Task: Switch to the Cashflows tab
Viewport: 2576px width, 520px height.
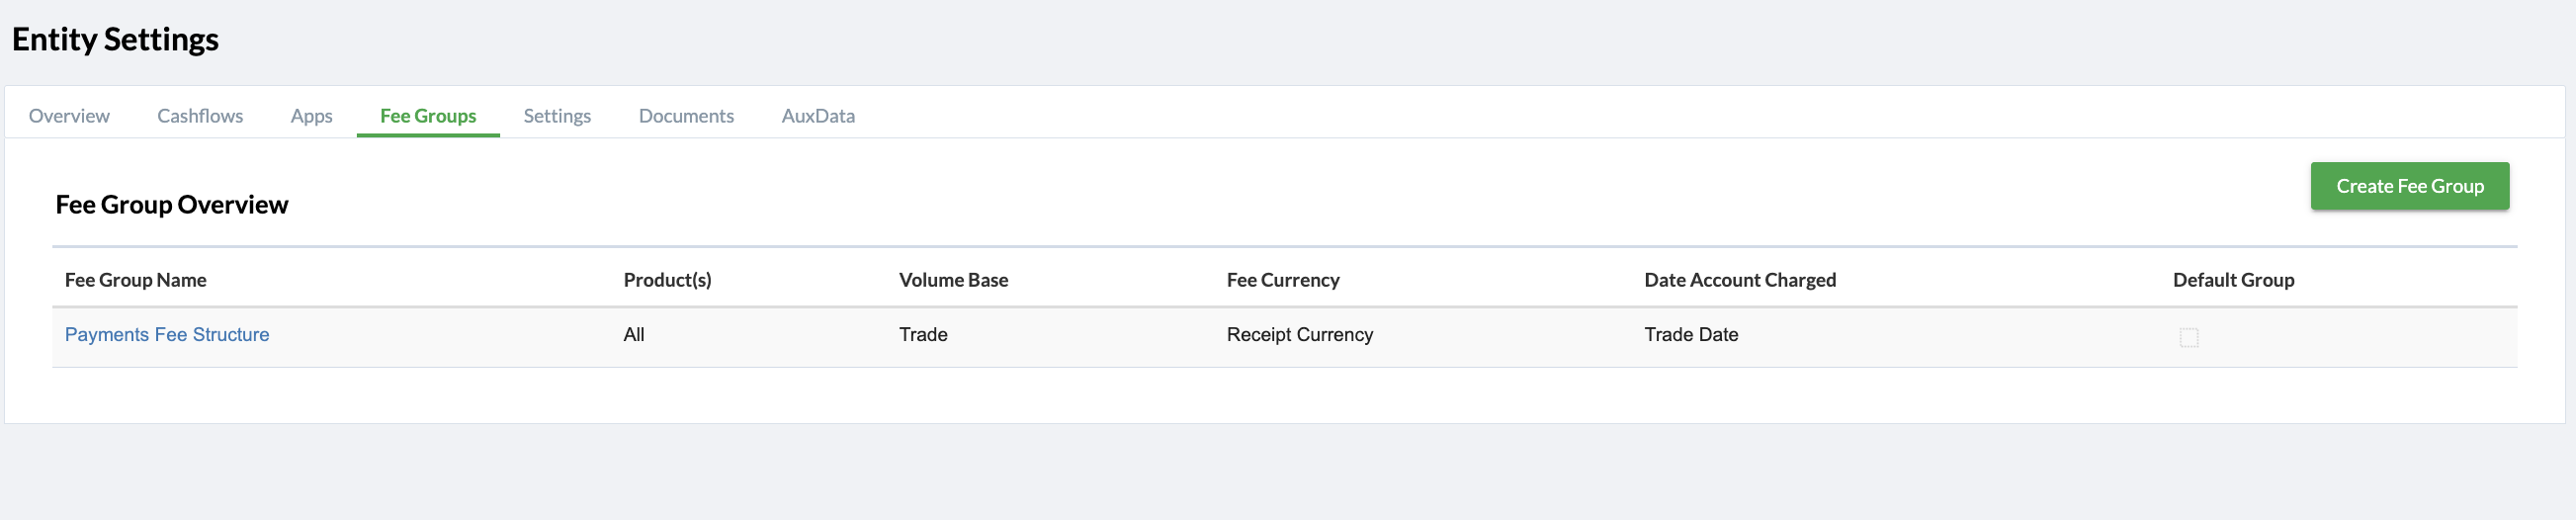Action: (x=200, y=116)
